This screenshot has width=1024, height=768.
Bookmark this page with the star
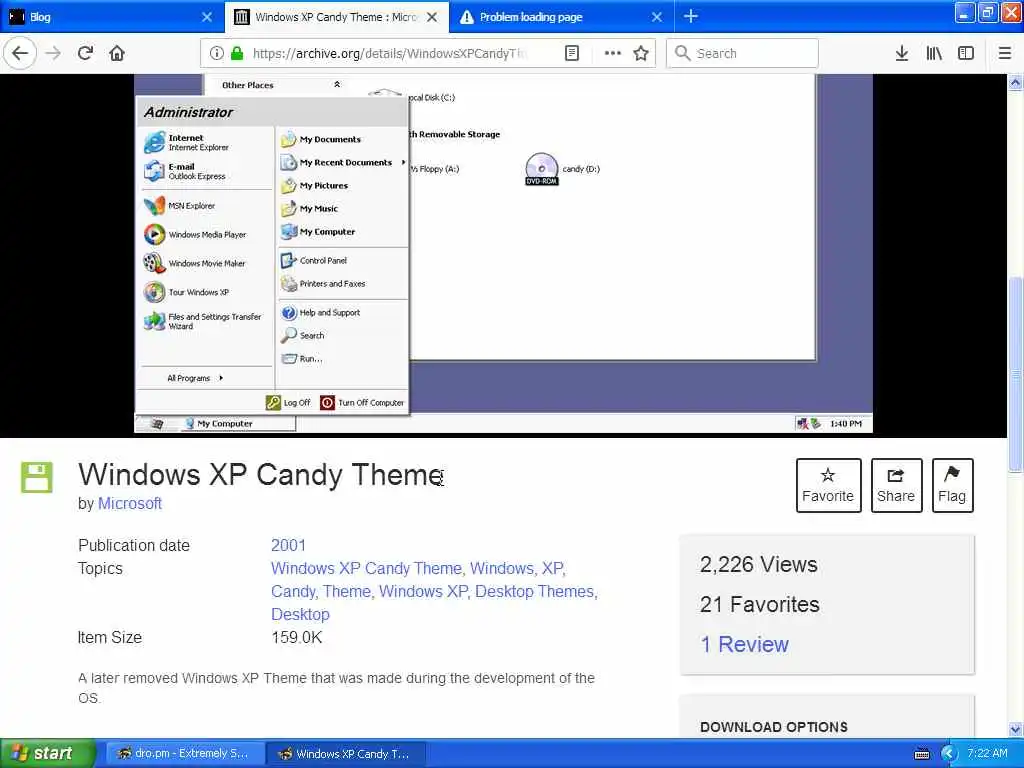(x=641, y=53)
